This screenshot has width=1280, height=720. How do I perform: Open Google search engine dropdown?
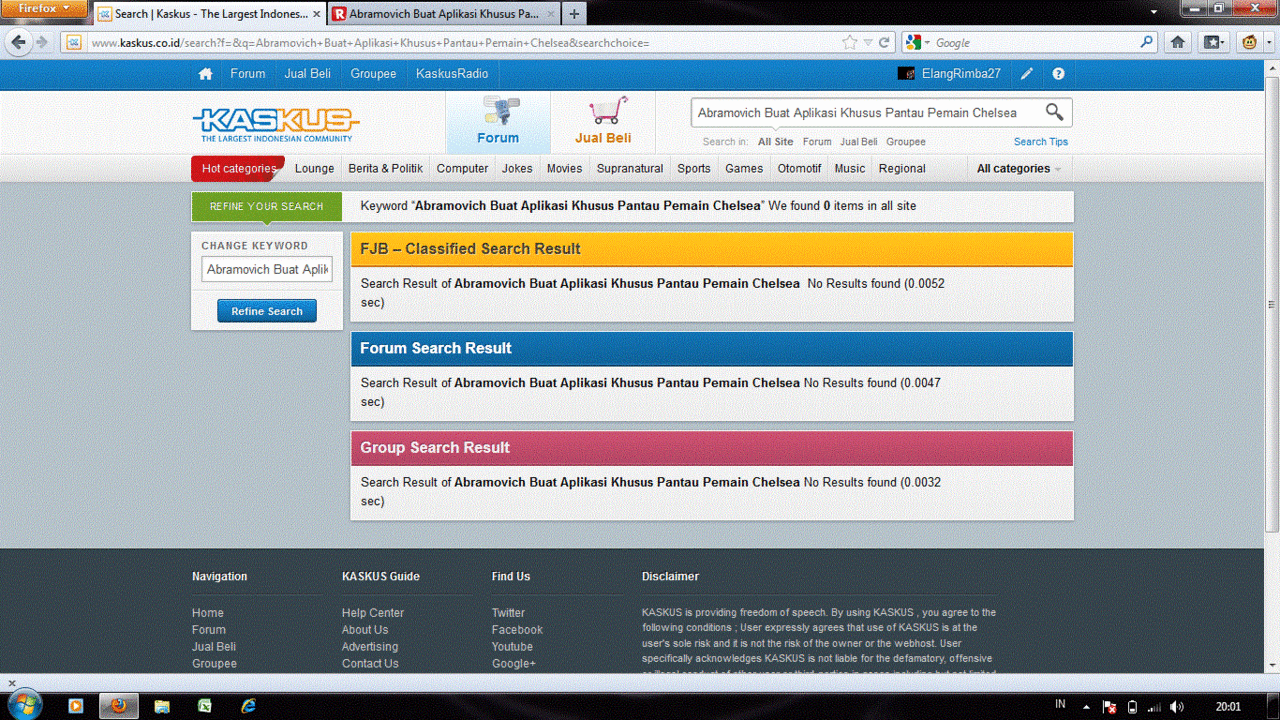pyautogui.click(x=918, y=43)
